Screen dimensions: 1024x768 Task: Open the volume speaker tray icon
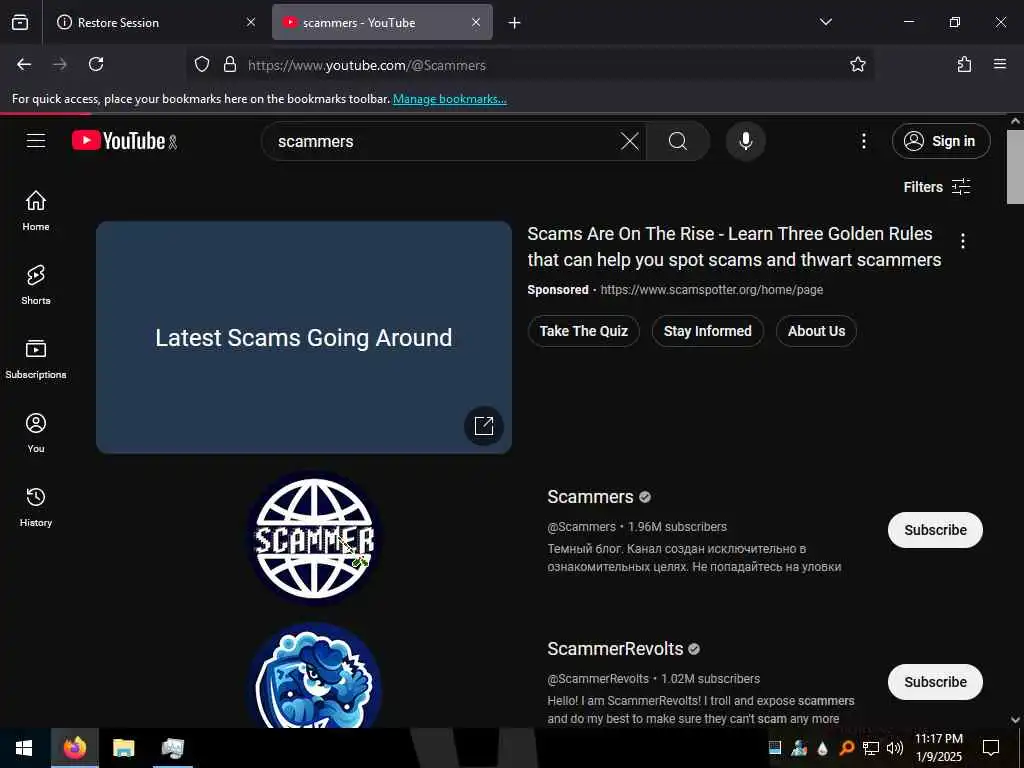(895, 748)
